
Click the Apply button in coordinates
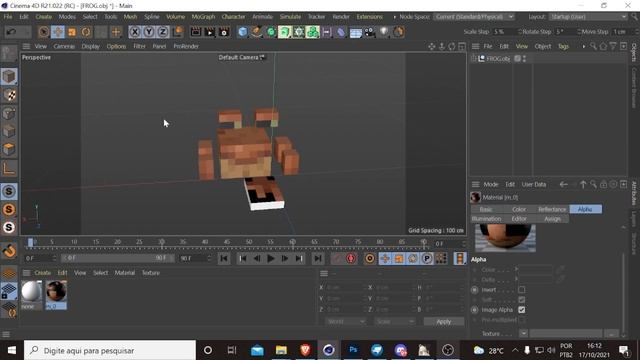444,322
